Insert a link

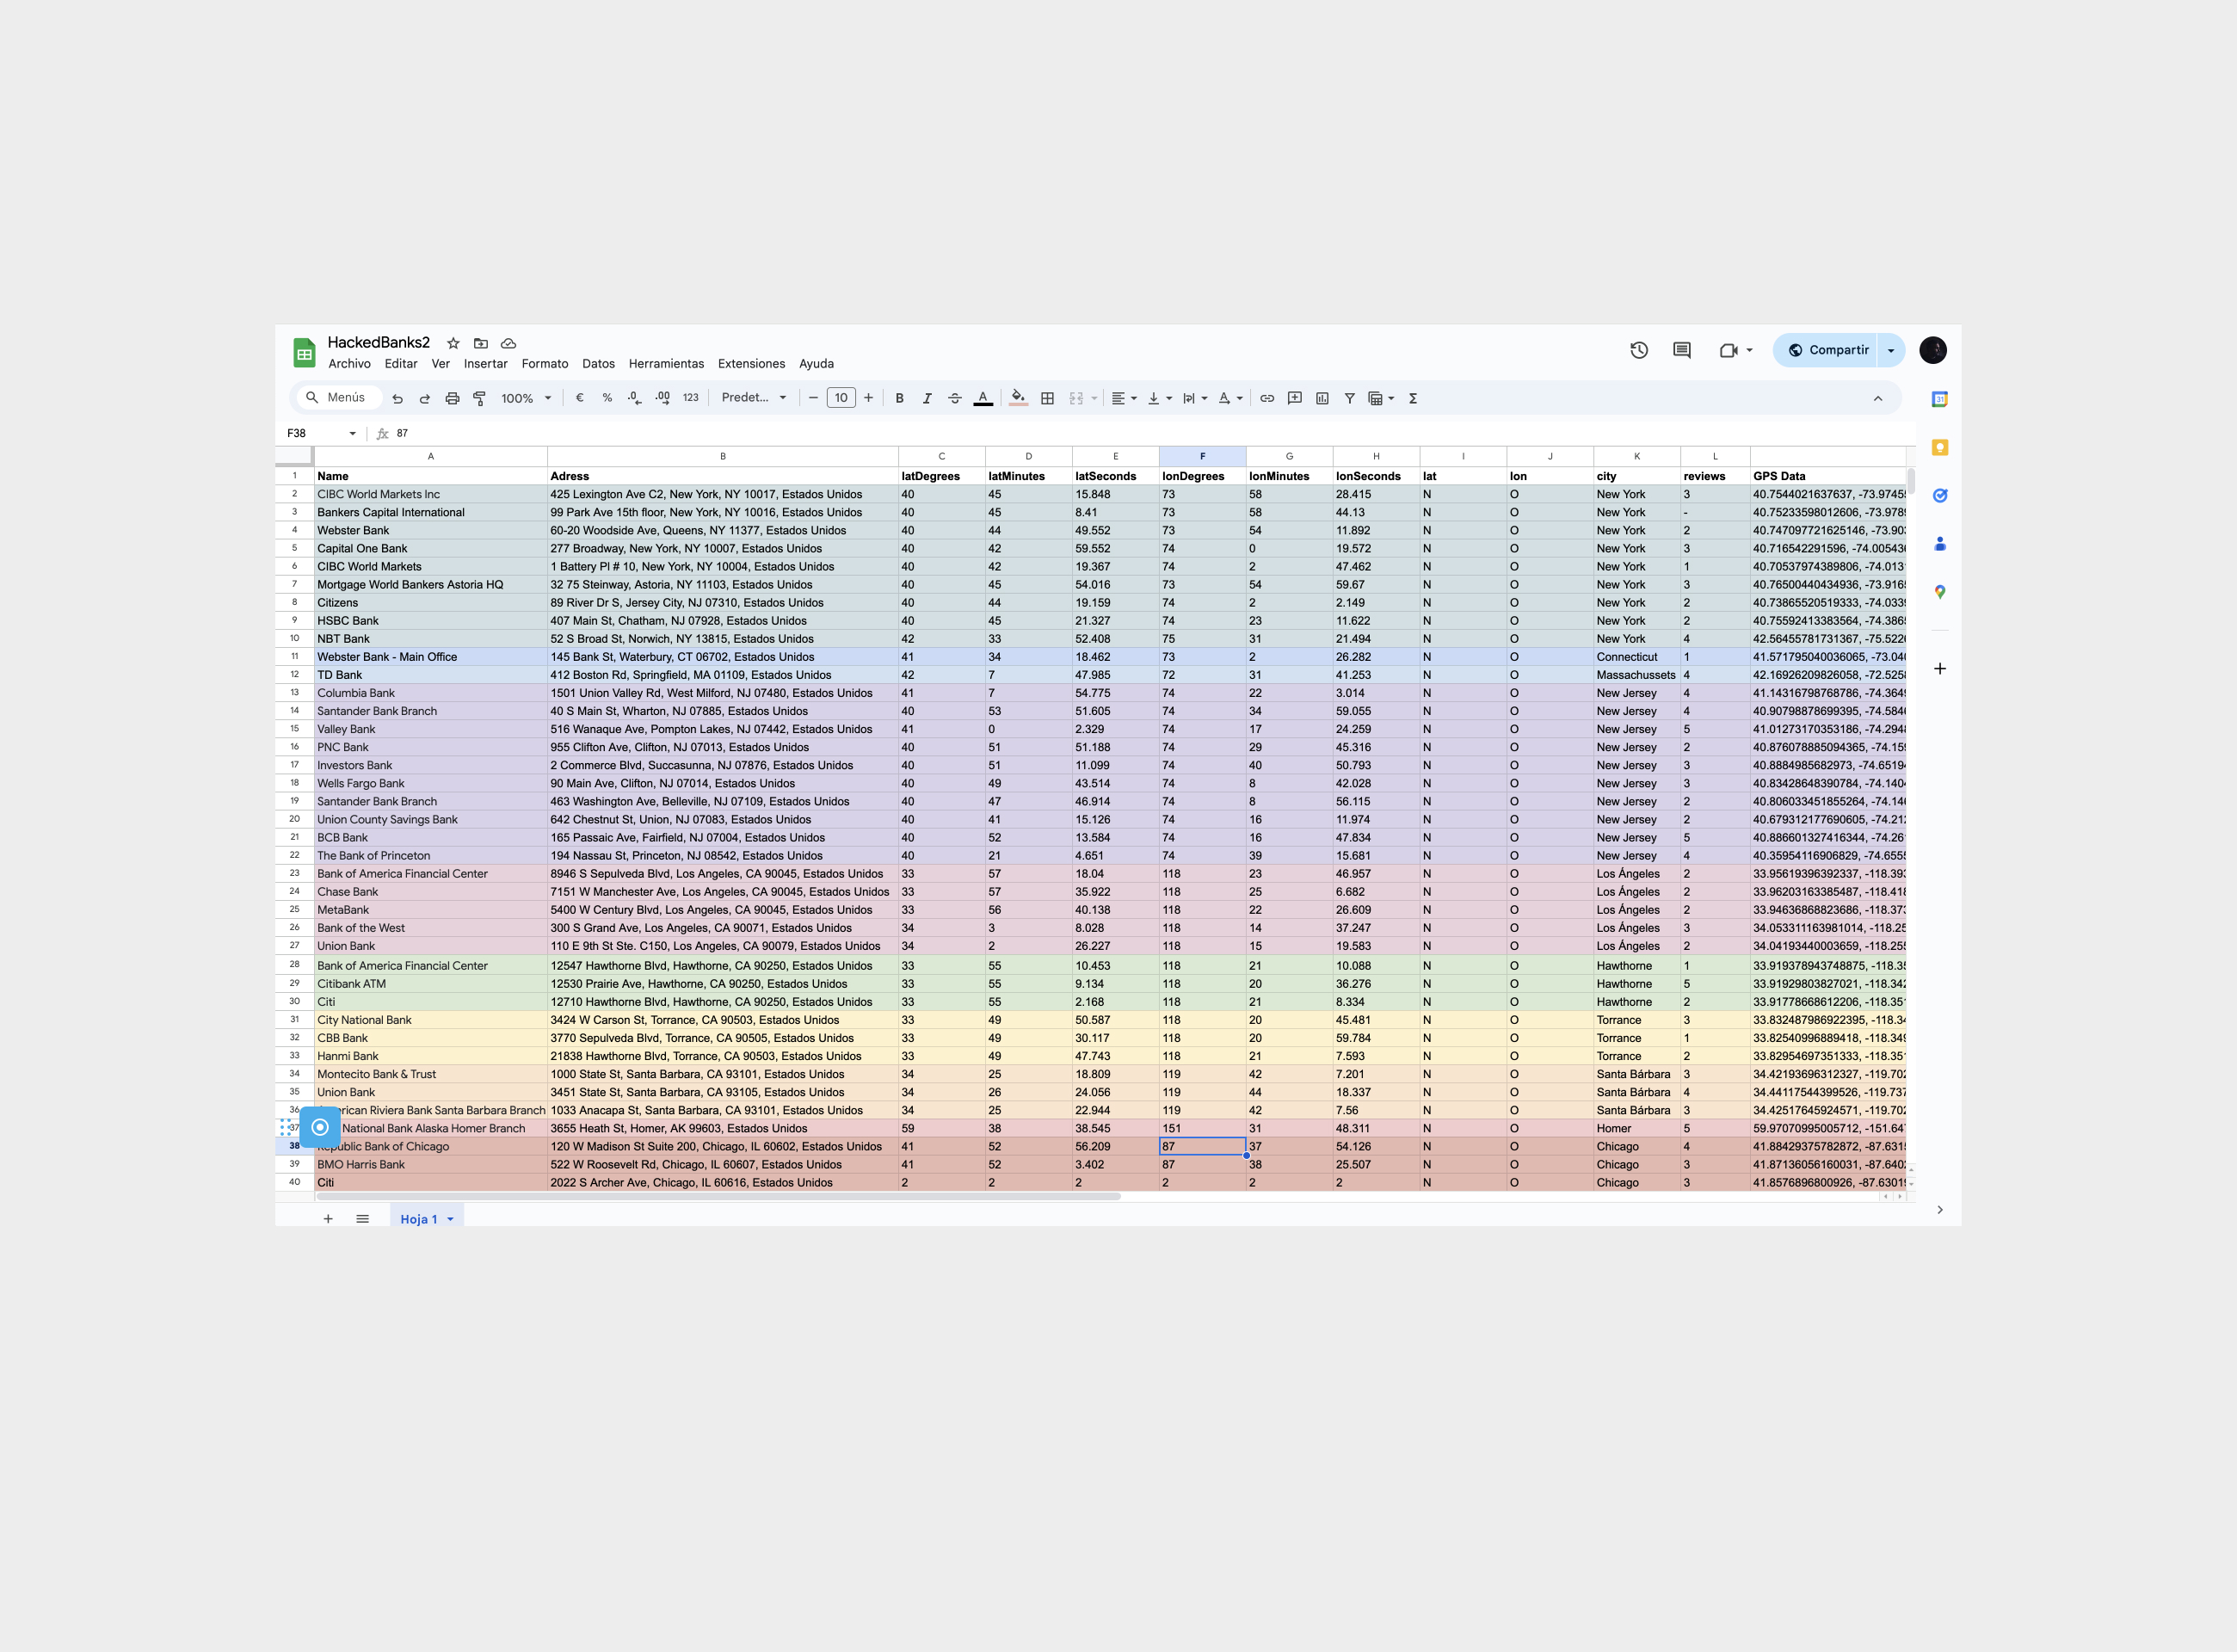pos(1267,398)
